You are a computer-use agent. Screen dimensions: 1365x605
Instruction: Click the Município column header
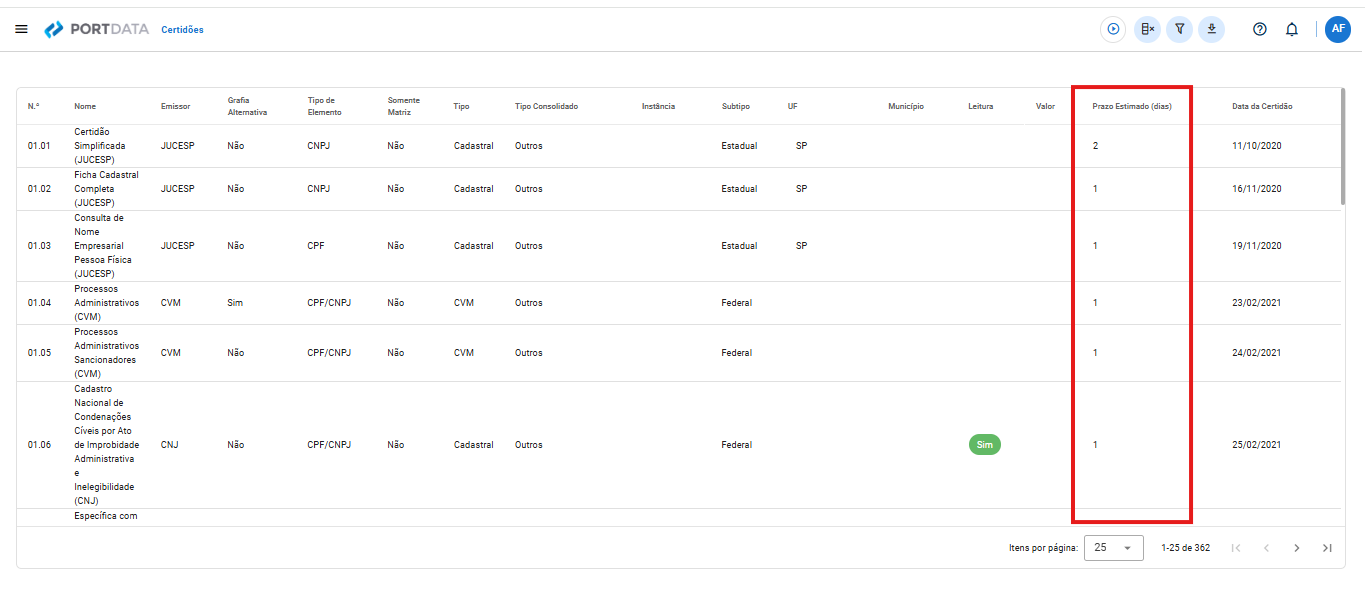coord(906,106)
